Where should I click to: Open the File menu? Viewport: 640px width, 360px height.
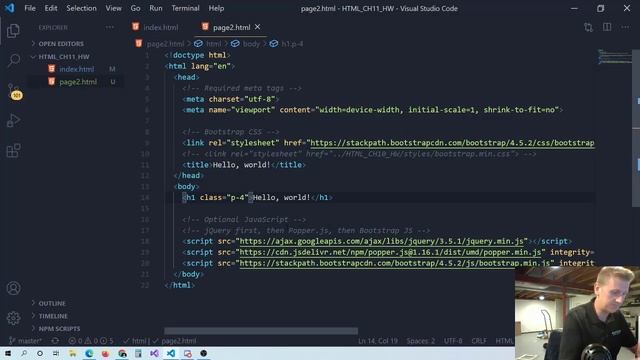[x=30, y=8]
